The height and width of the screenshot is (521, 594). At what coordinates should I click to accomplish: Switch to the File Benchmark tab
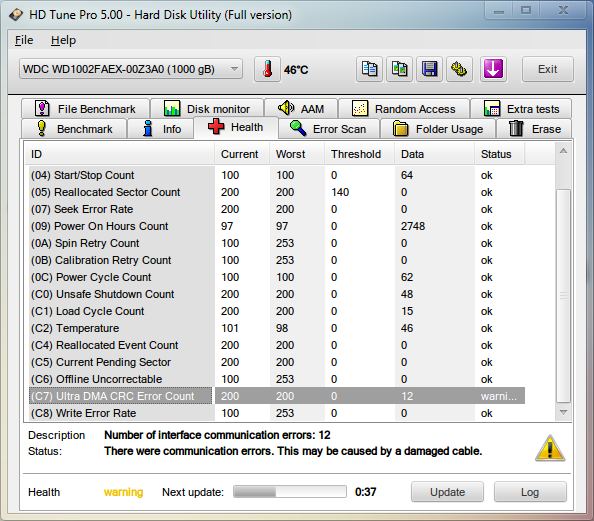tap(85, 109)
